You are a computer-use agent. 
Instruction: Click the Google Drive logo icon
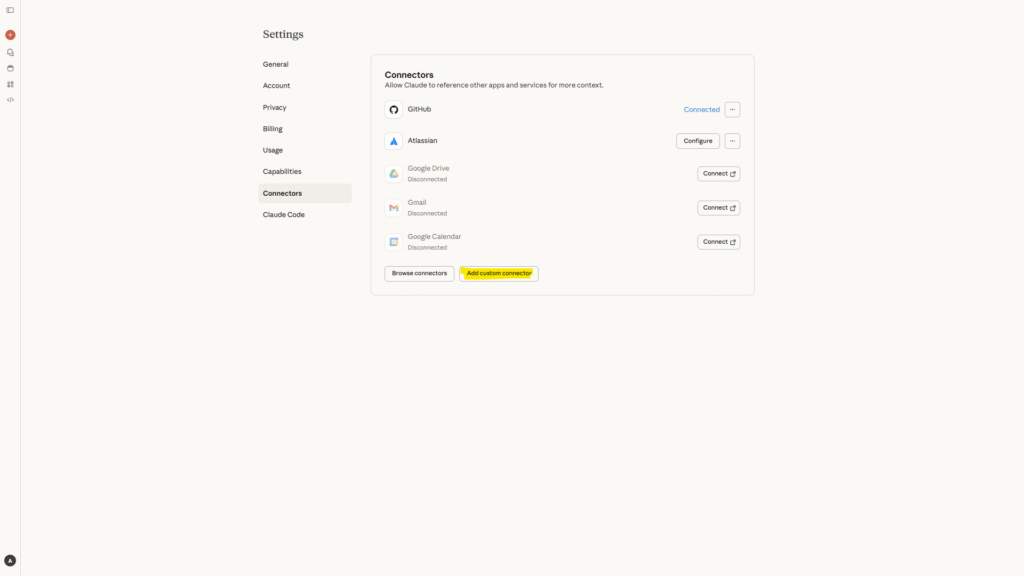tap(394, 174)
